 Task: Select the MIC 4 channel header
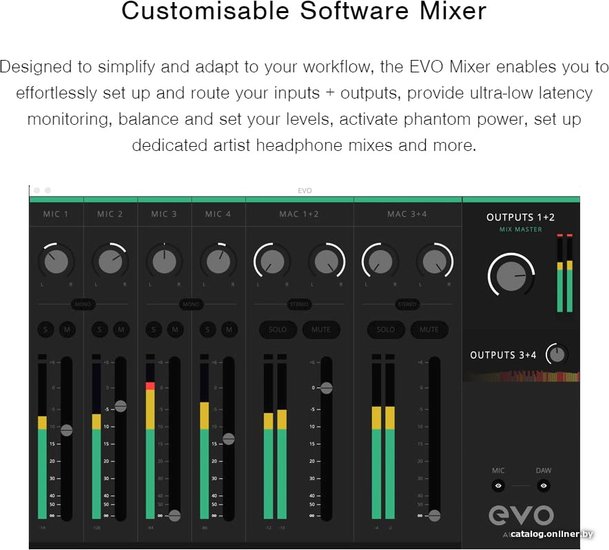218,214
